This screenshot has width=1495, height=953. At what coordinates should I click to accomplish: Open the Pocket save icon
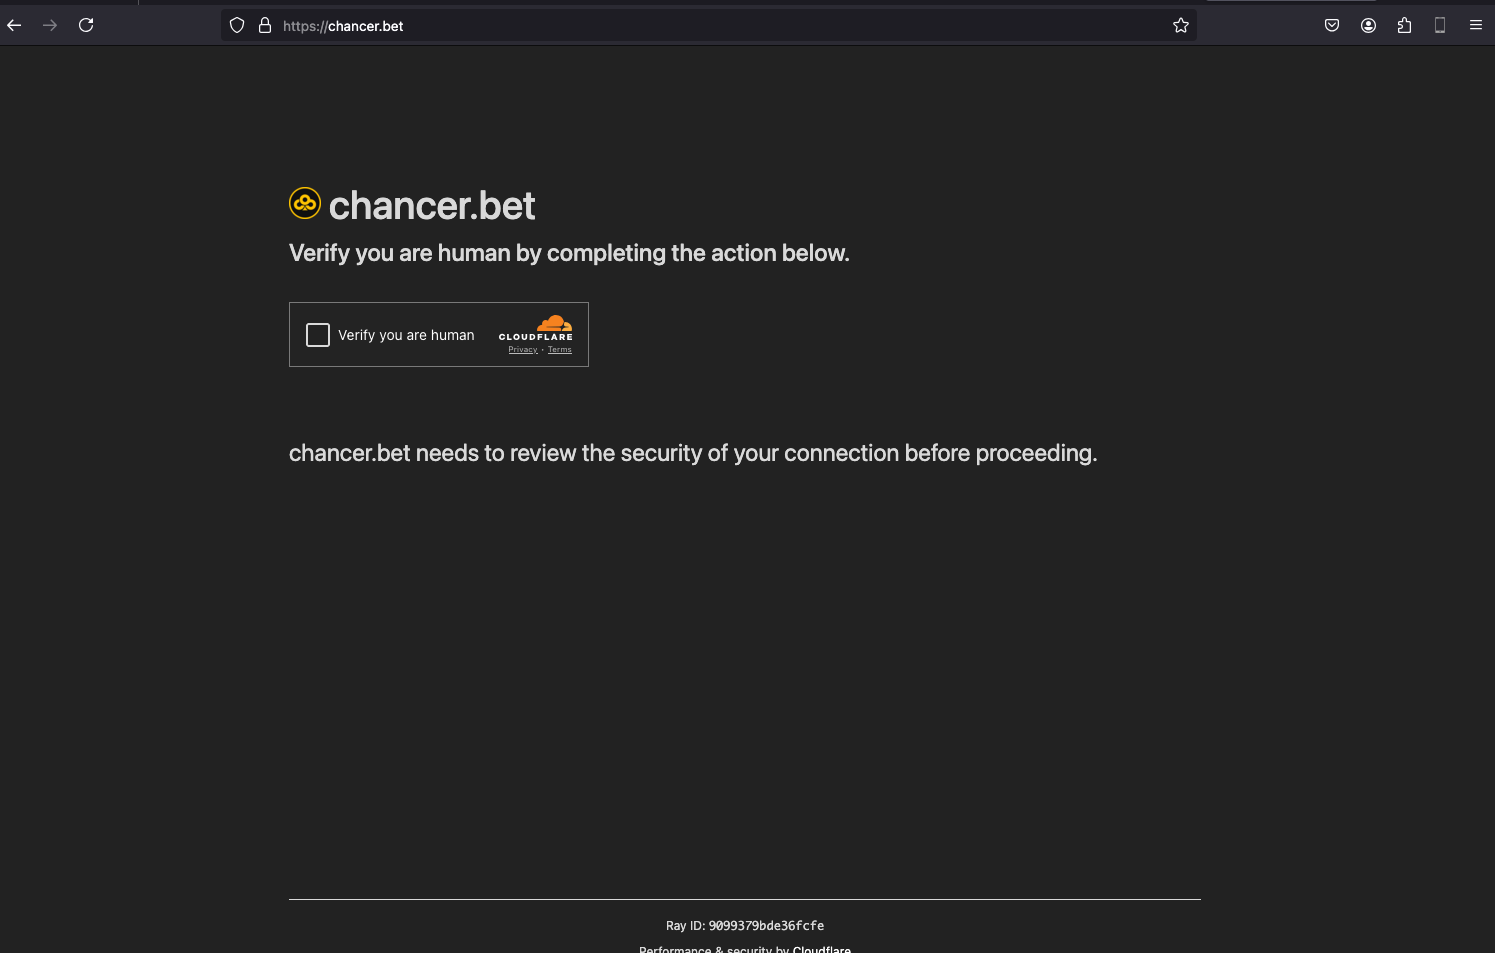coord(1332,26)
